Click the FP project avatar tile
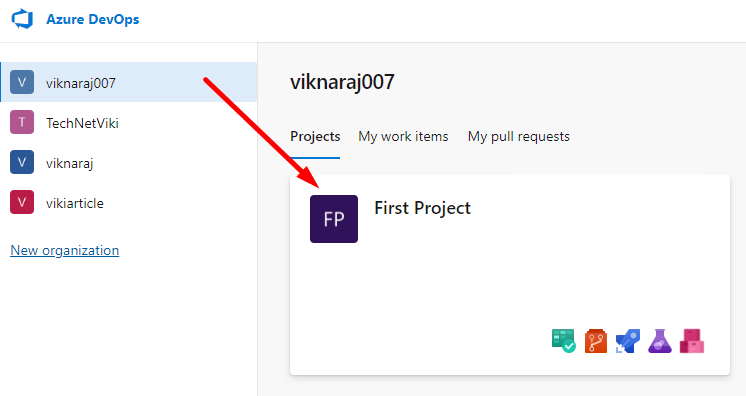 point(334,219)
